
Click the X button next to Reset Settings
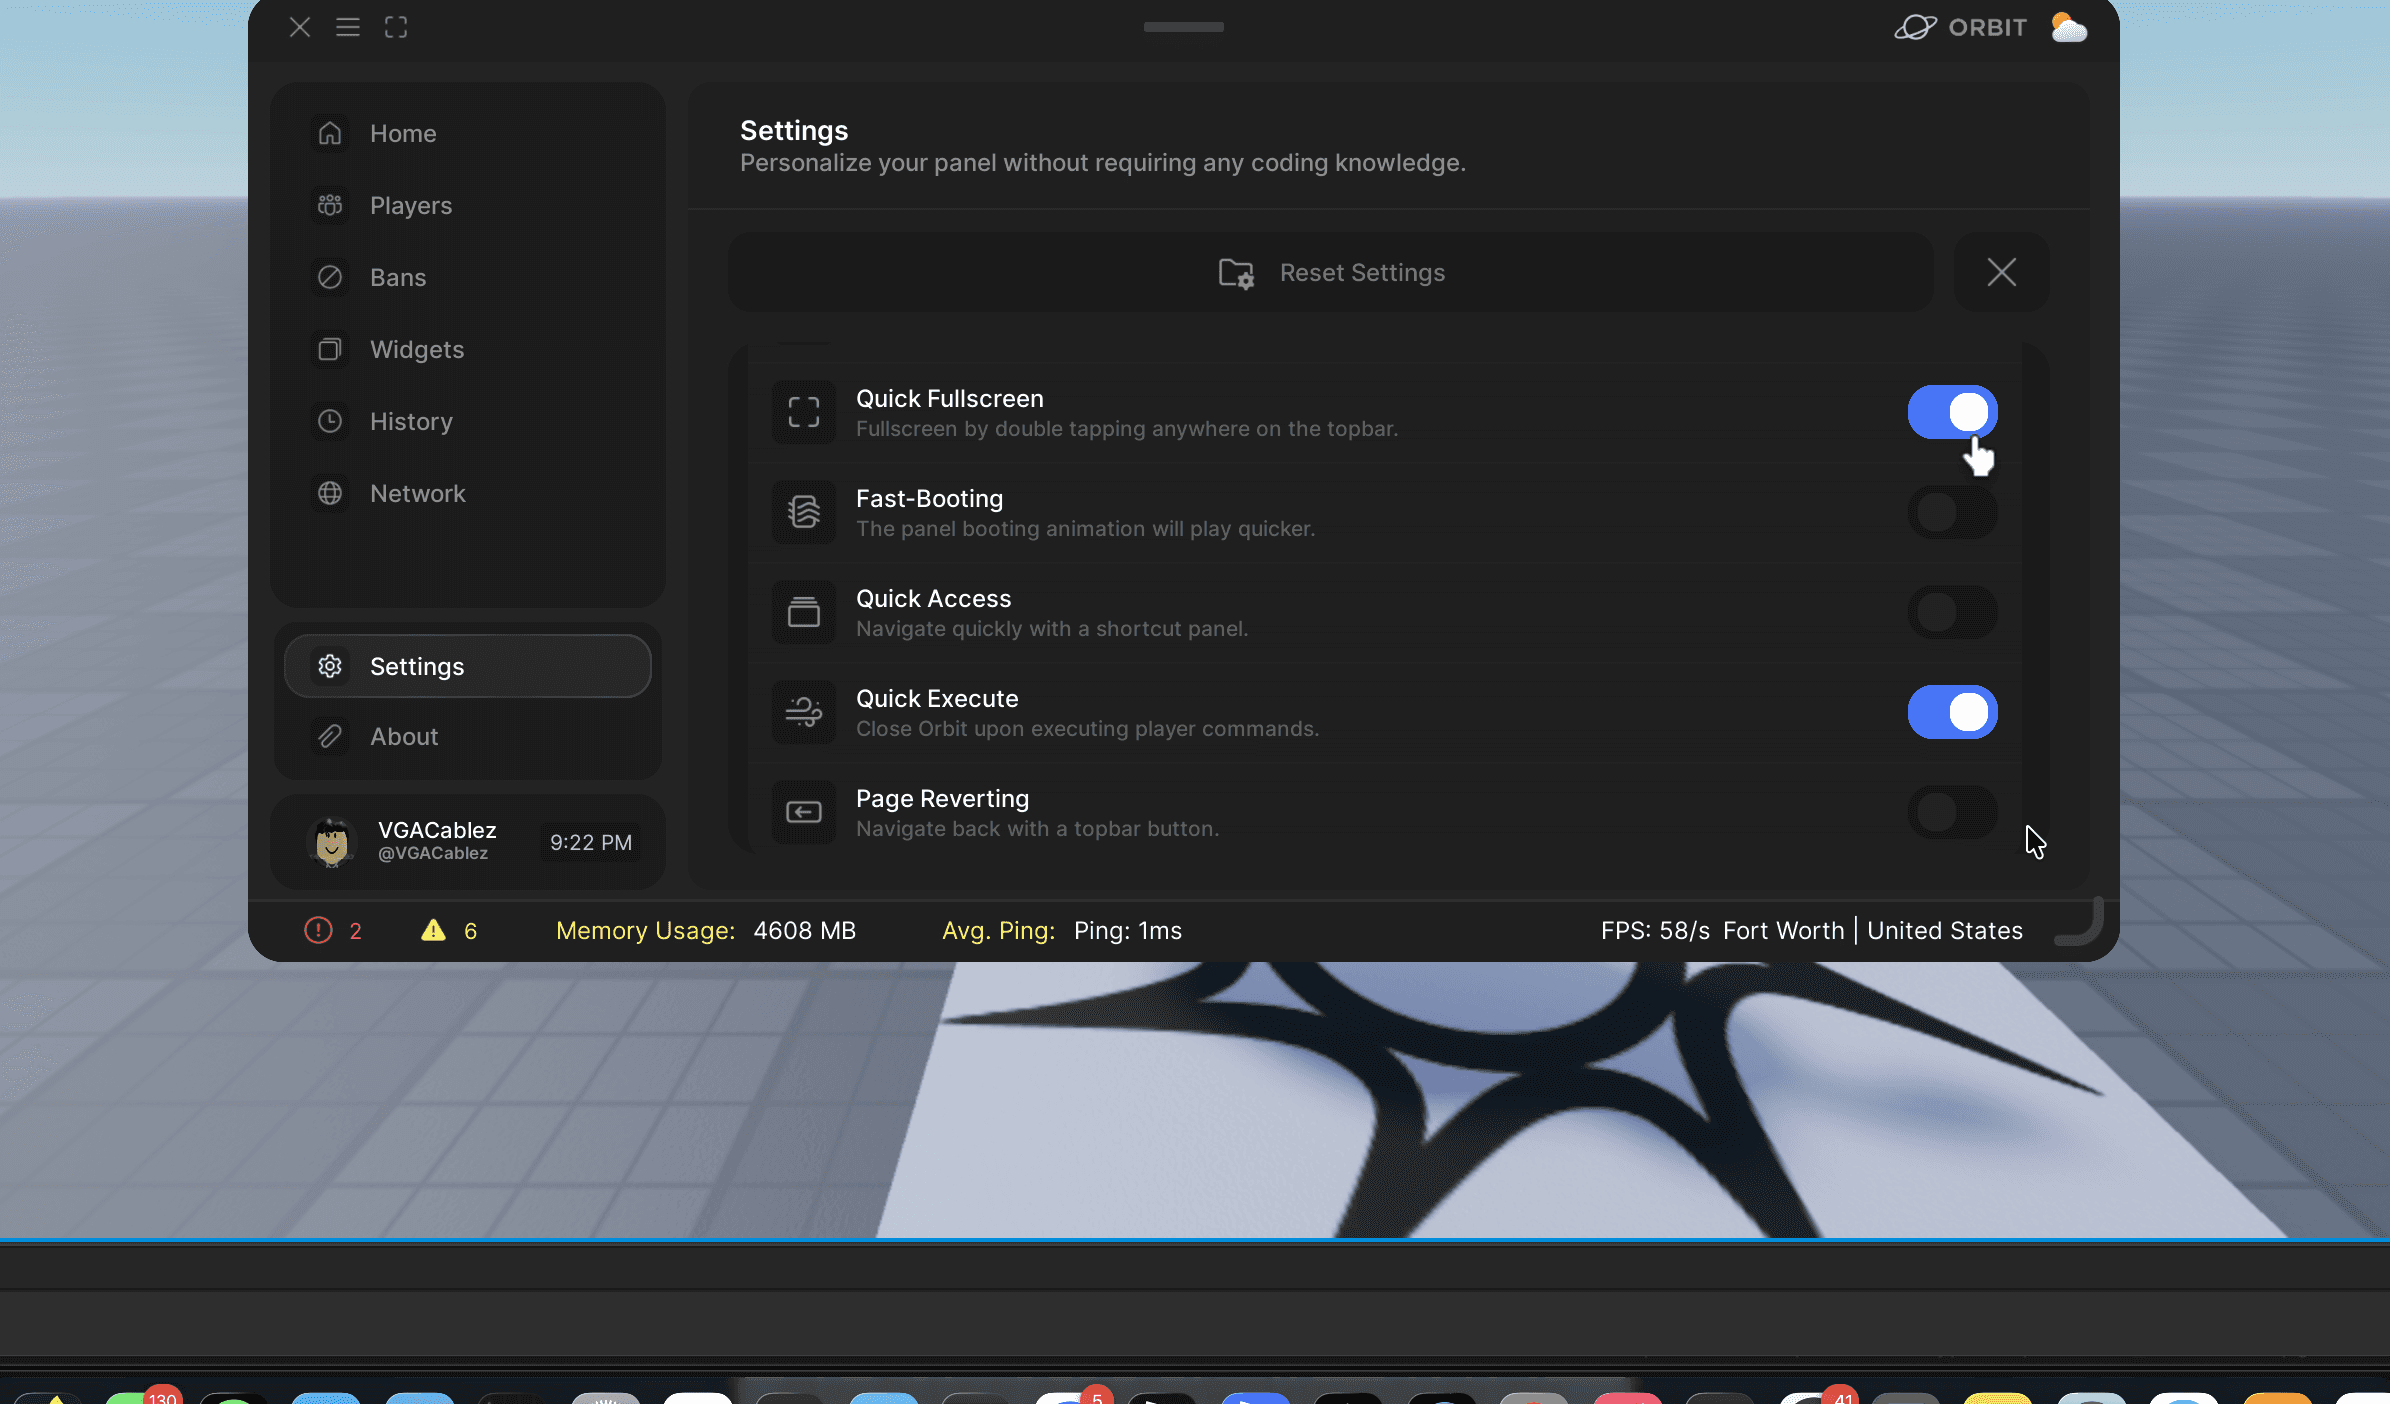pyautogui.click(x=2001, y=272)
